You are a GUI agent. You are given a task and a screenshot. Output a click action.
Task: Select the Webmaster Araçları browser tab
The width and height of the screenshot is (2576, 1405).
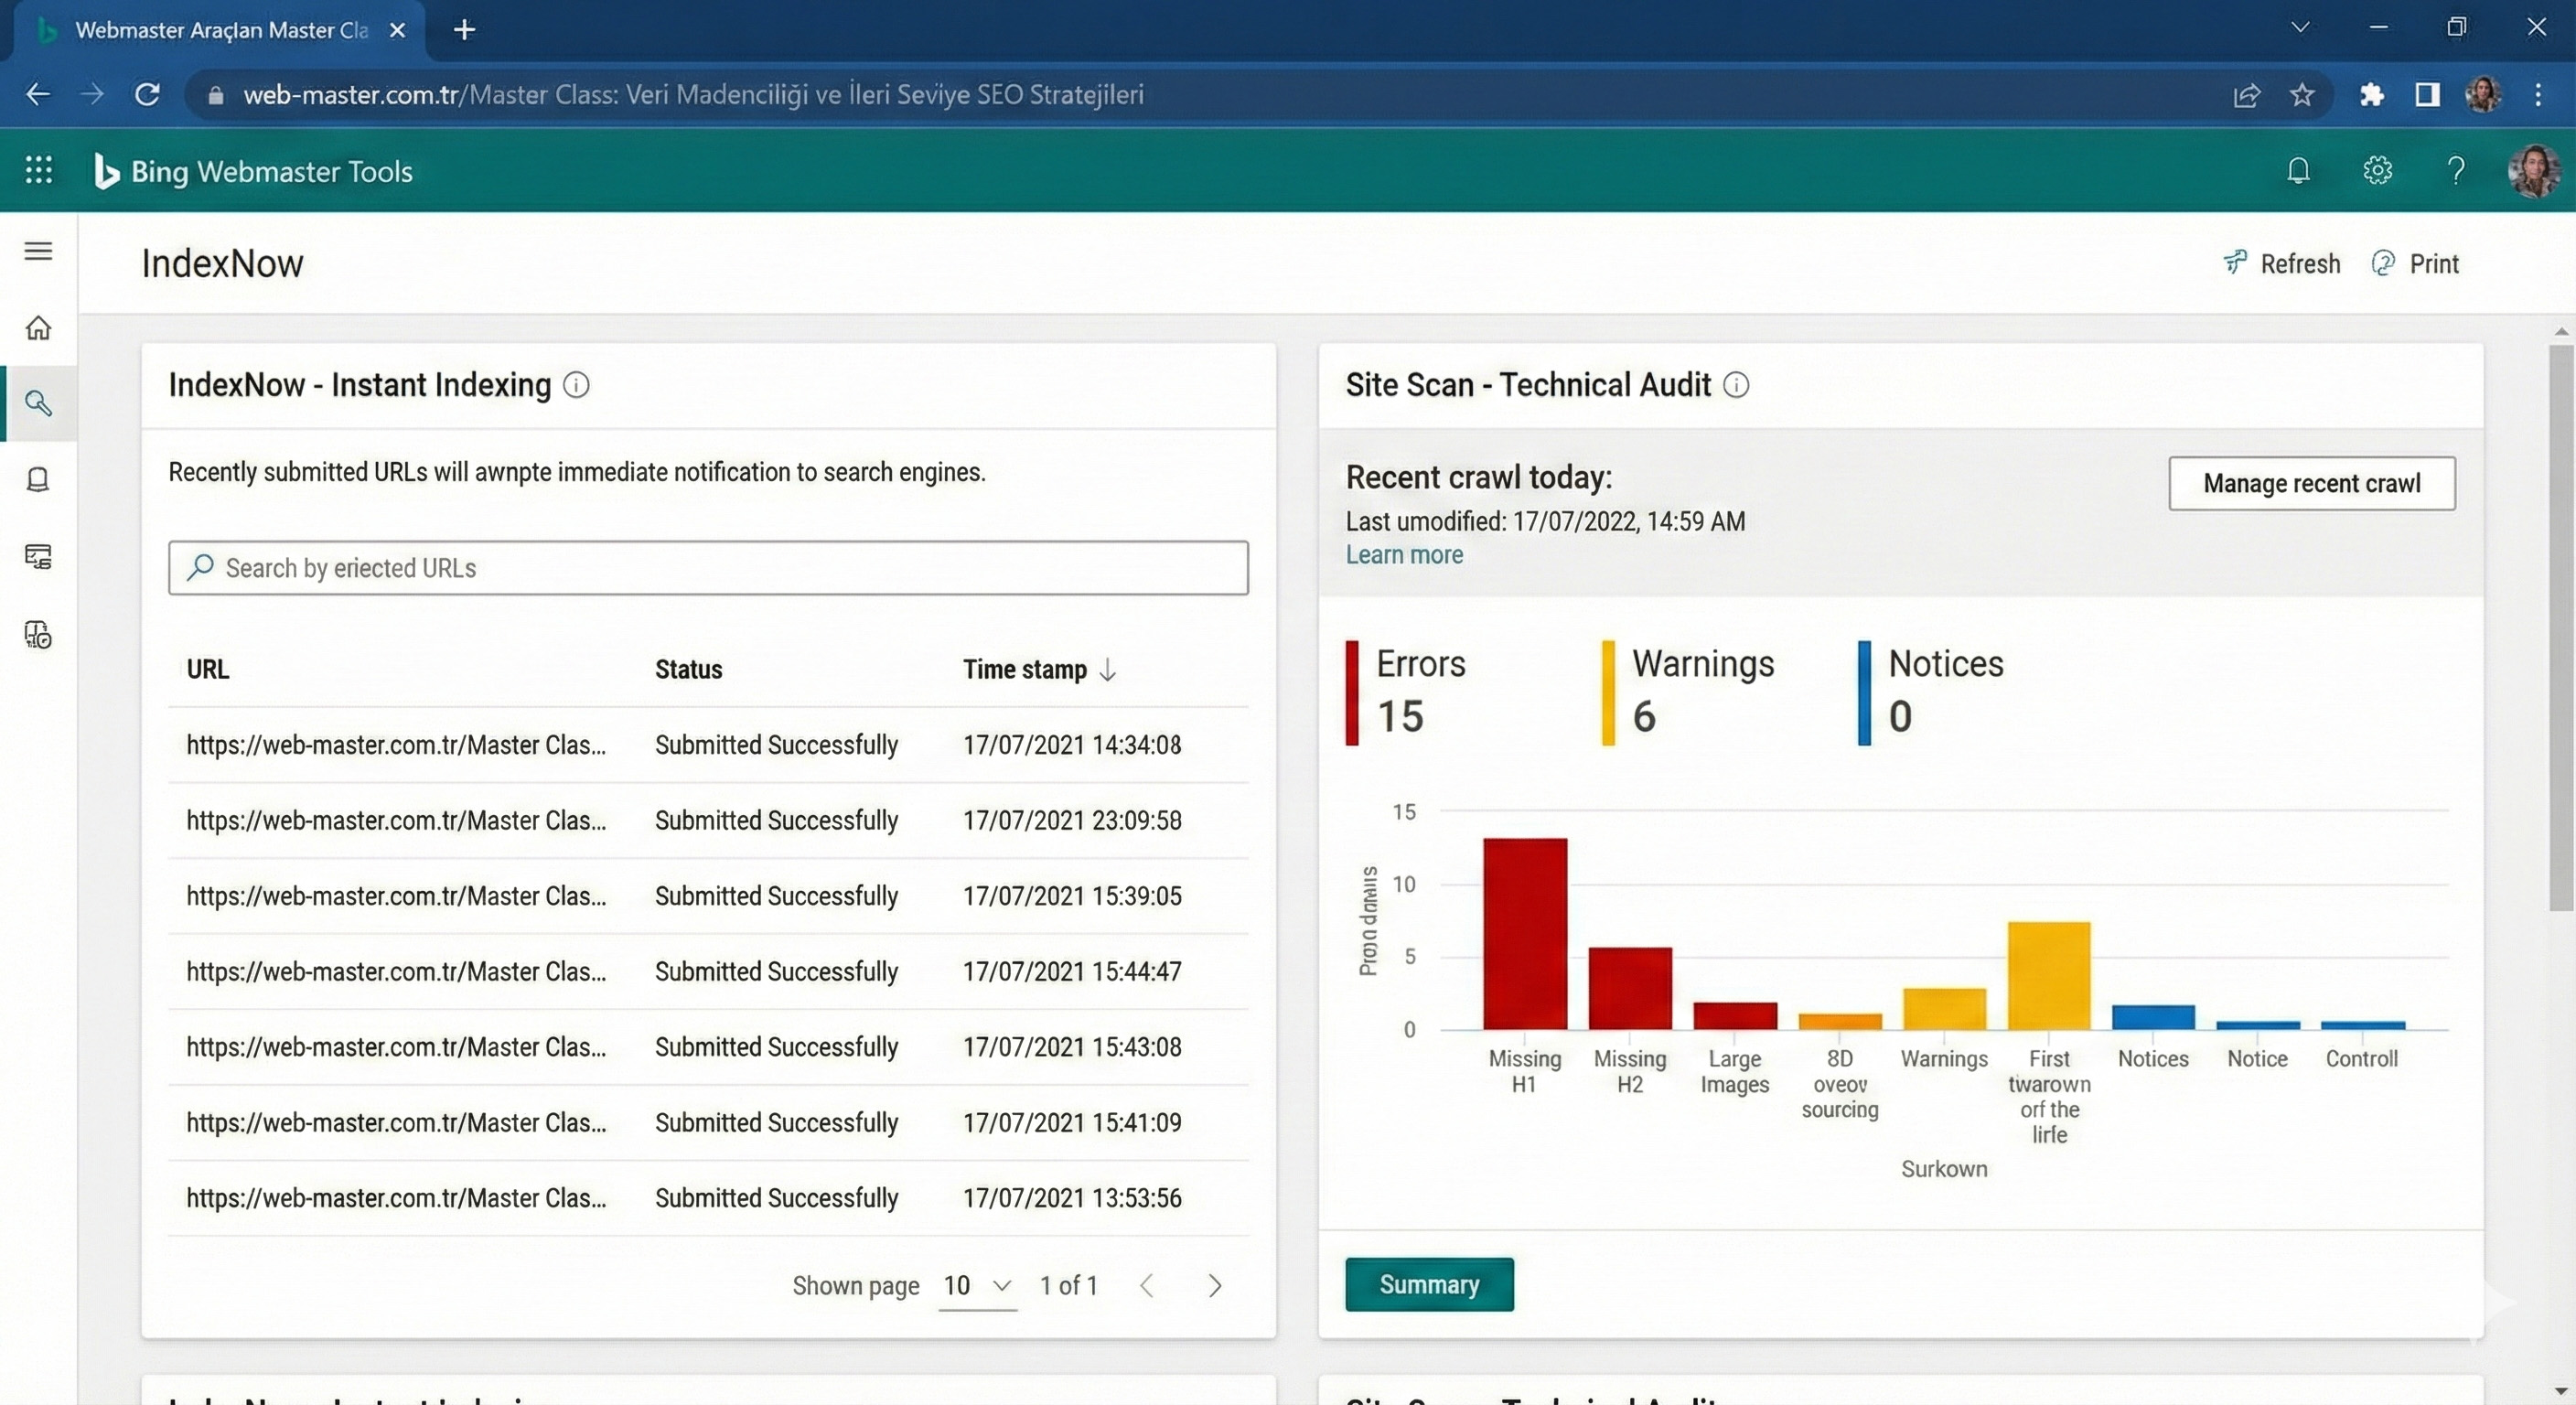tap(220, 30)
